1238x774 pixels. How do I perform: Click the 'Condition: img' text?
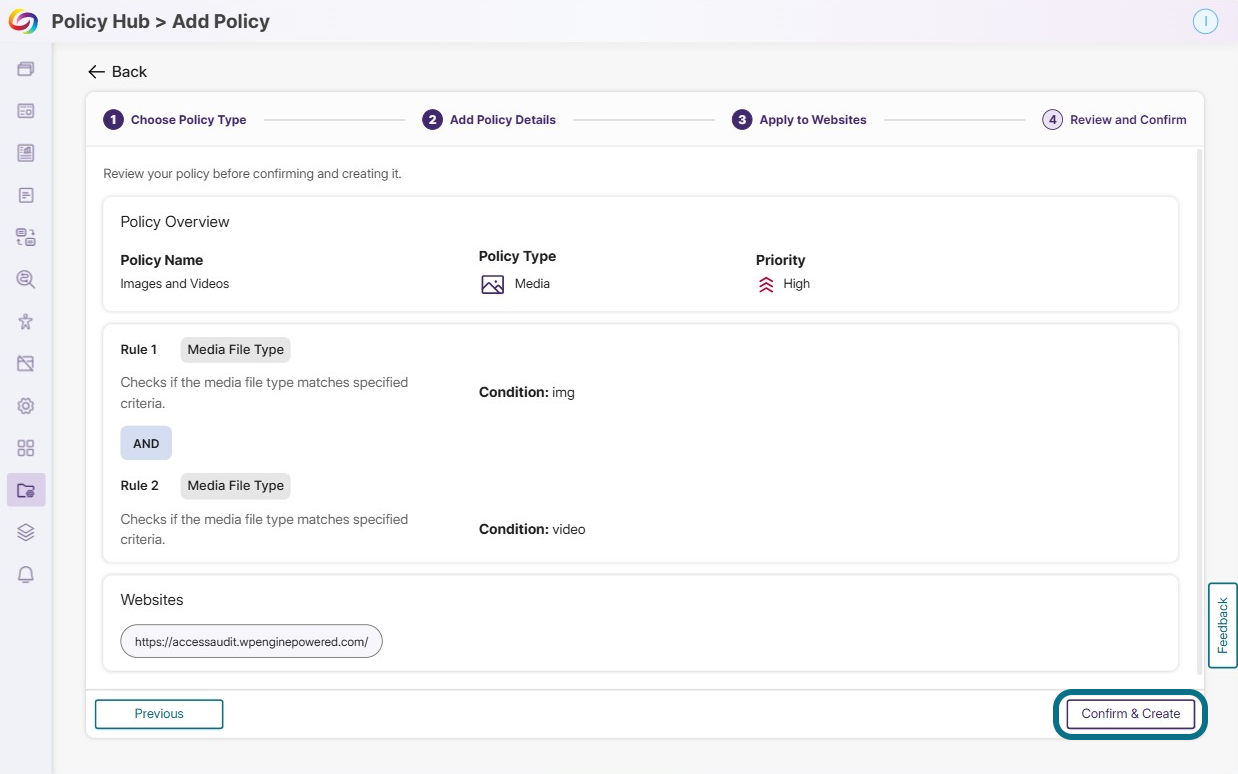pos(527,393)
